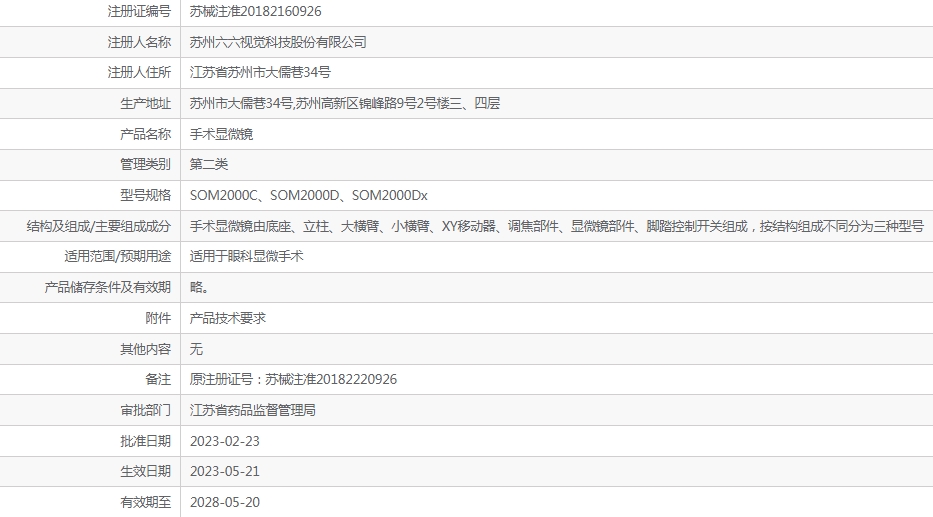Select approval department 江苏省药品监督管理局
This screenshot has width=933, height=517.
click(x=253, y=411)
